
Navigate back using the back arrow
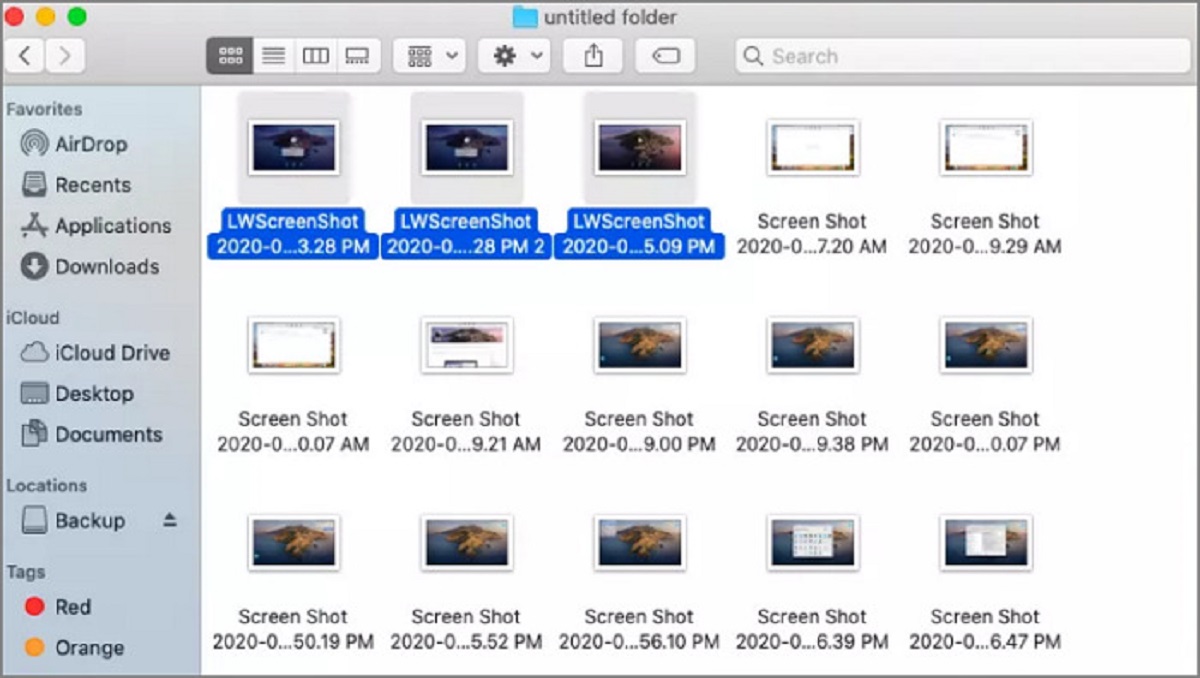pos(25,56)
